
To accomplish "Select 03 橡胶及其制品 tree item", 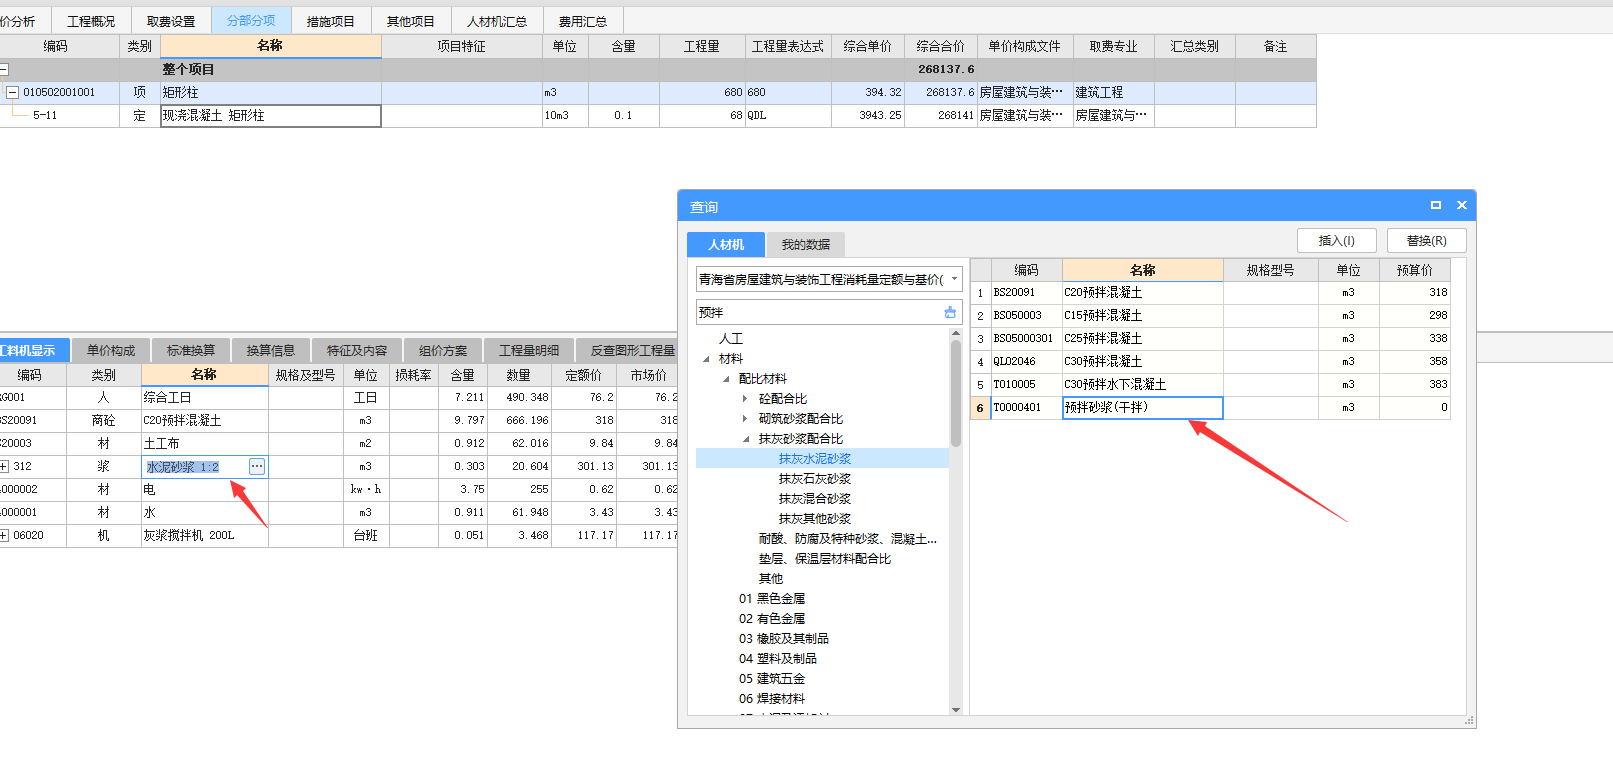I will [x=784, y=639].
